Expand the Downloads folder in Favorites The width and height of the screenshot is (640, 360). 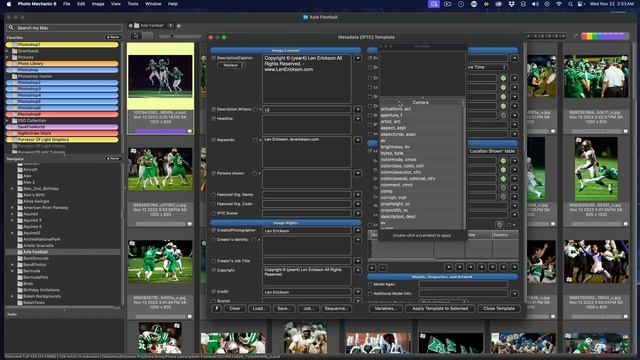(7, 51)
